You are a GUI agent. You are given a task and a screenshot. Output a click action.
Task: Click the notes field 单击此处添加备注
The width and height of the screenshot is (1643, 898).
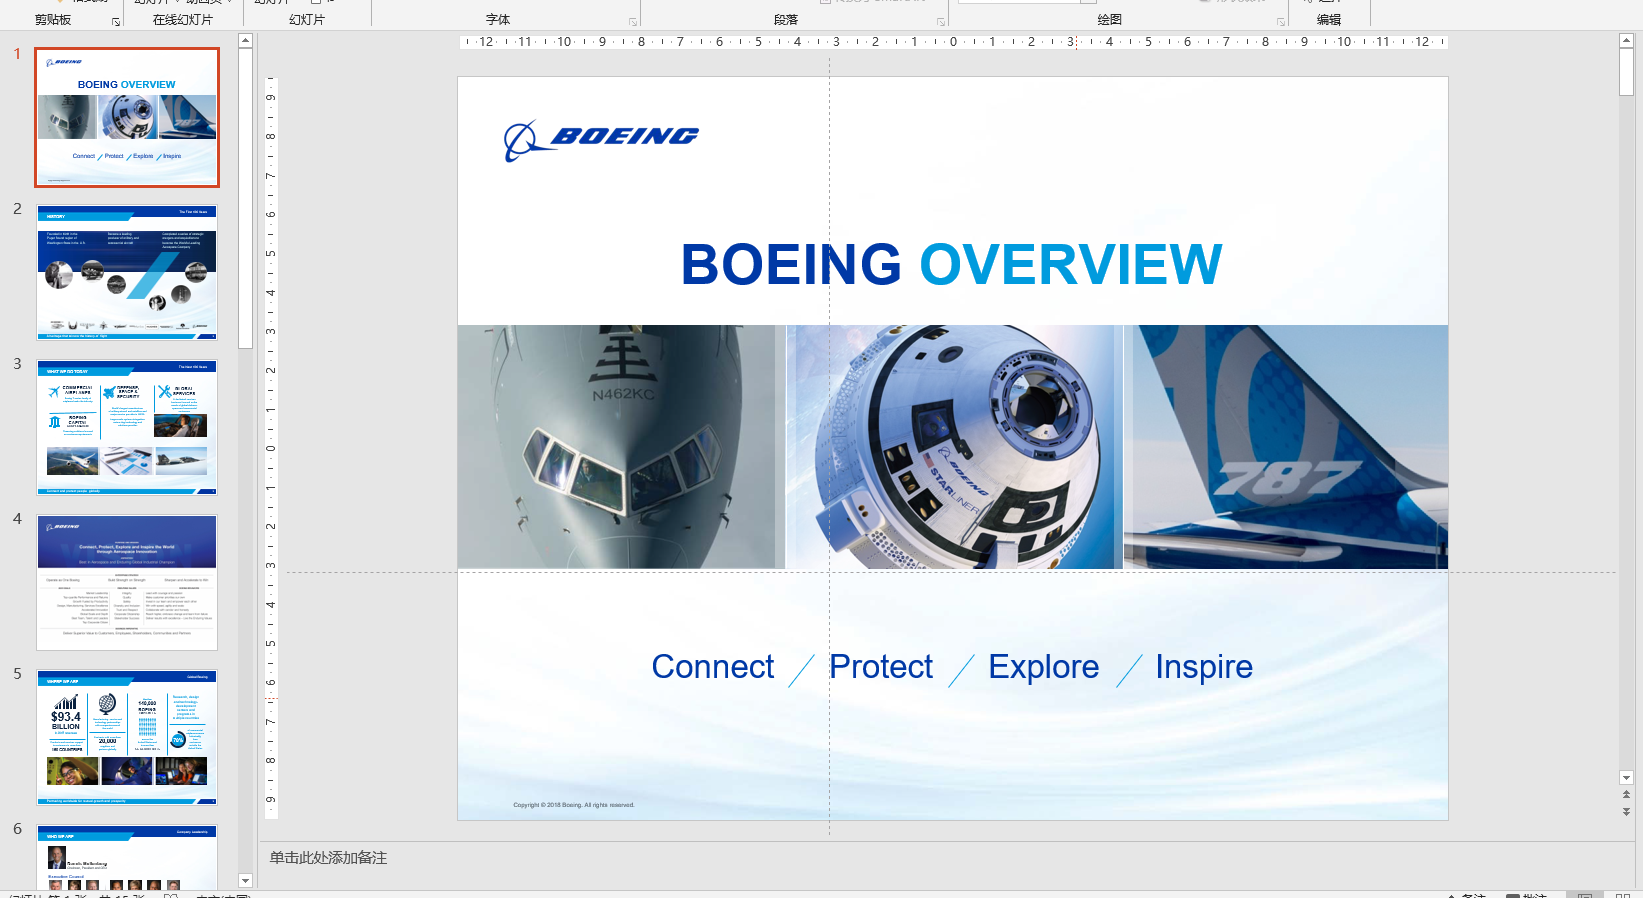[328, 858]
